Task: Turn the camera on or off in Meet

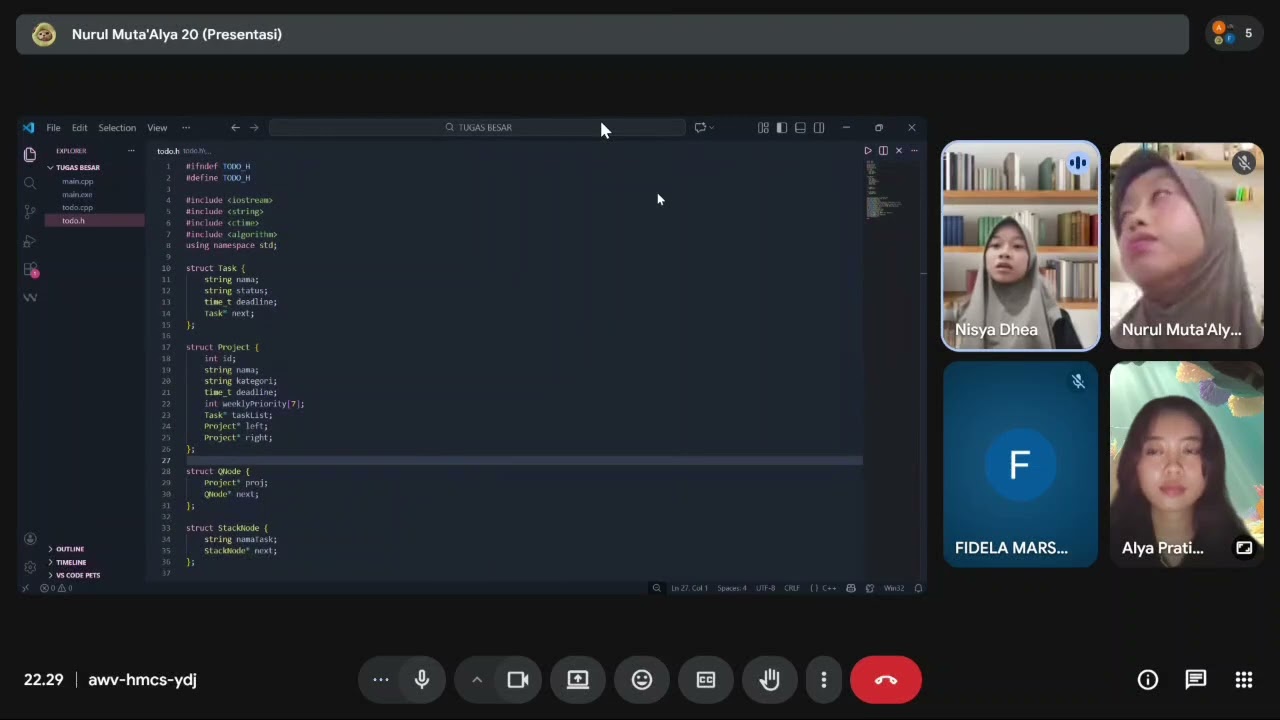Action: point(518,680)
